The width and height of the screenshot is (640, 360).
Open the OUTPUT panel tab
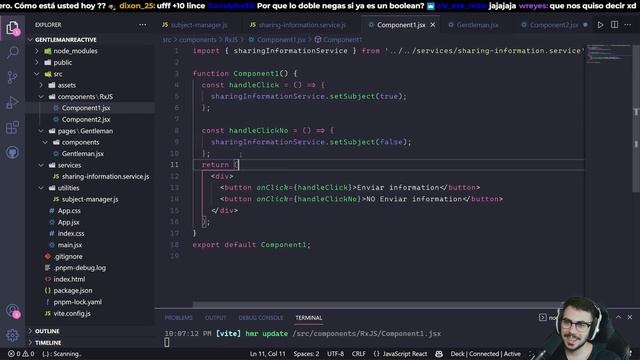[x=215, y=318]
